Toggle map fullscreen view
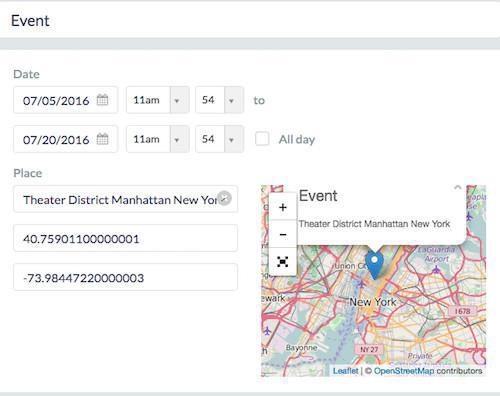 (x=283, y=262)
